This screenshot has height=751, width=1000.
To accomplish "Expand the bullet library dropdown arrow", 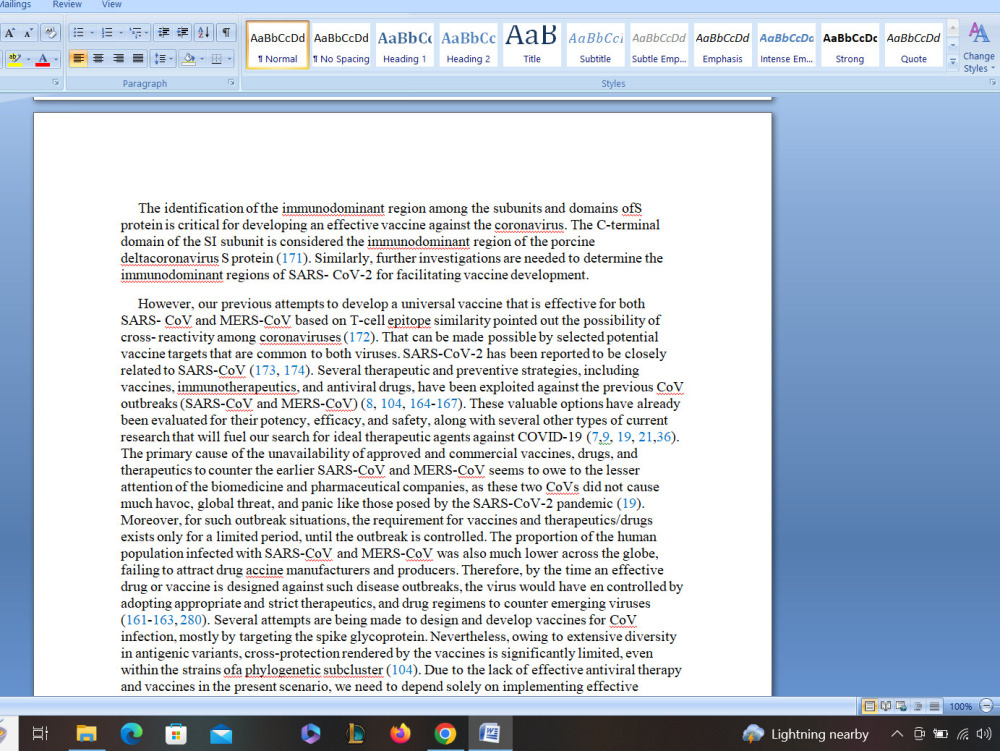I will pyautogui.click(x=92, y=33).
